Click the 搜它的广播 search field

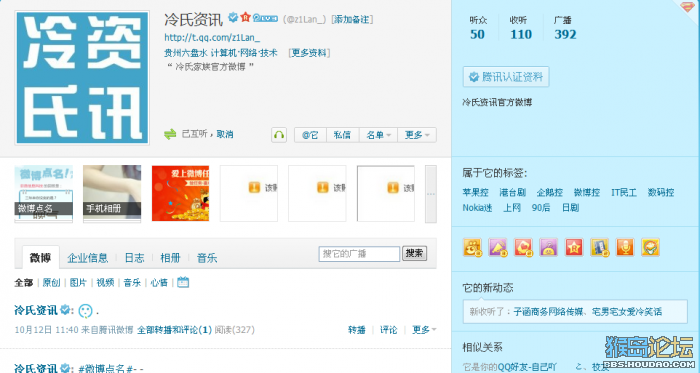[359, 253]
